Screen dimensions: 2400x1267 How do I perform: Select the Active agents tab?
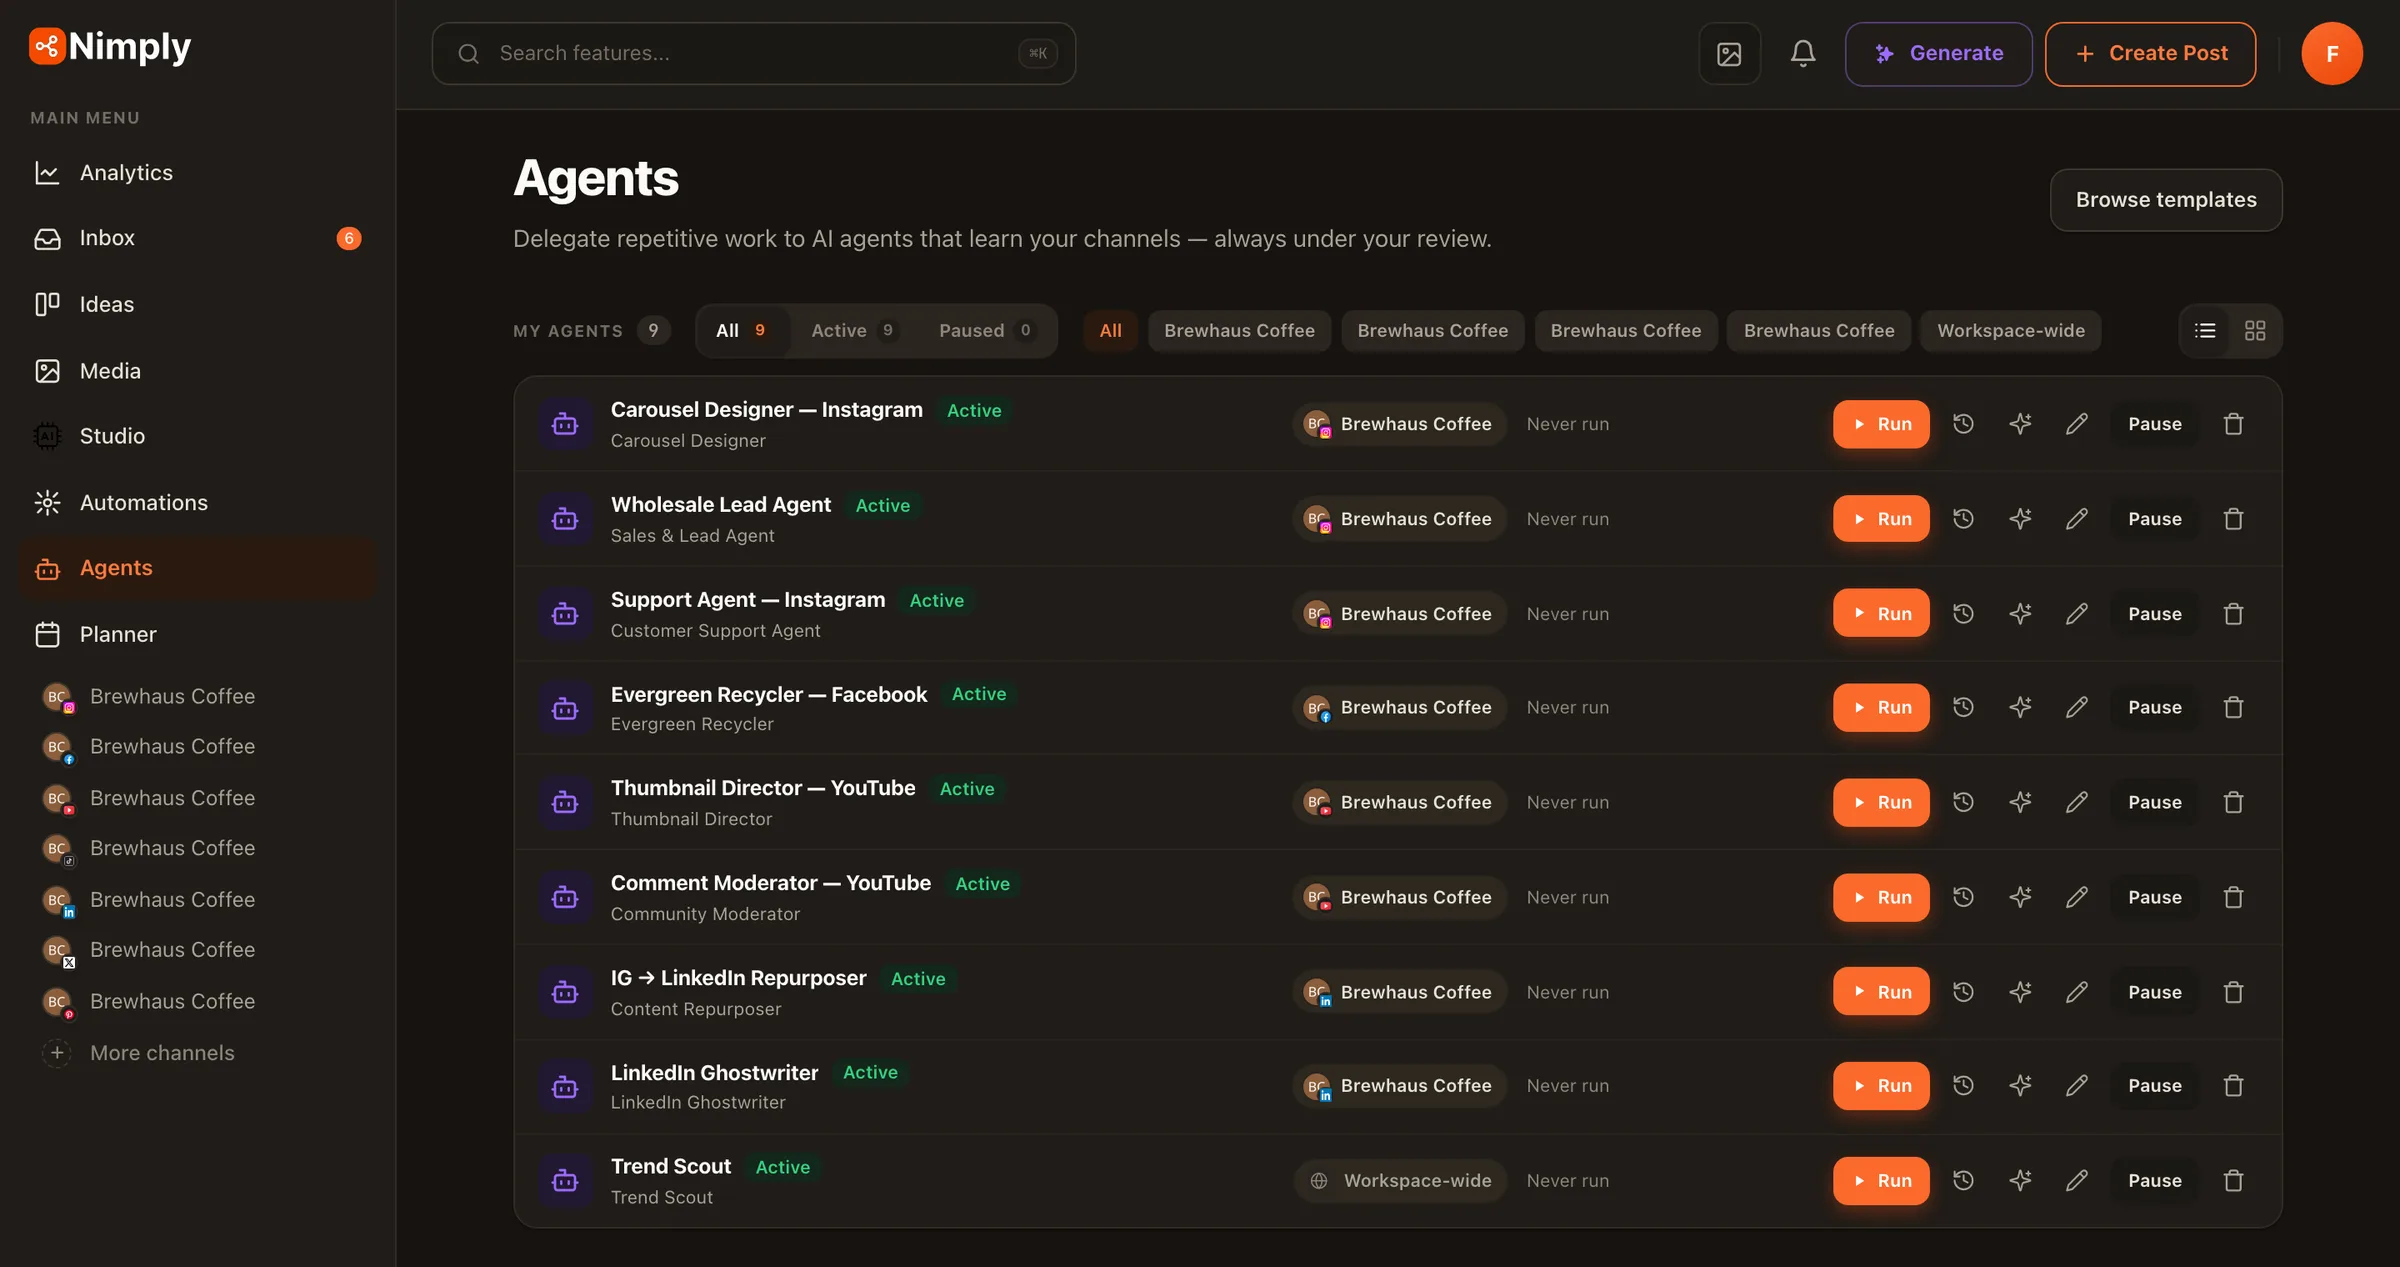853,331
